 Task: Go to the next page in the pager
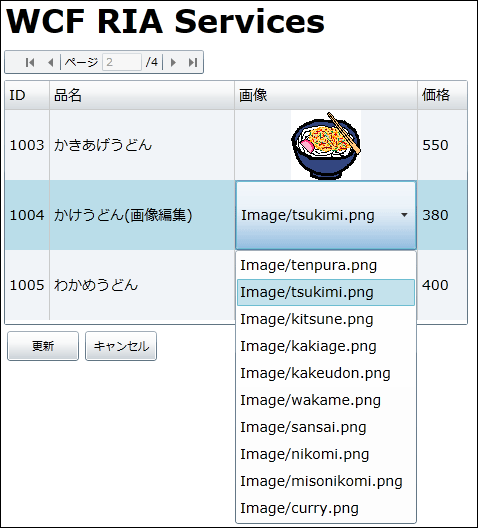pos(173,62)
